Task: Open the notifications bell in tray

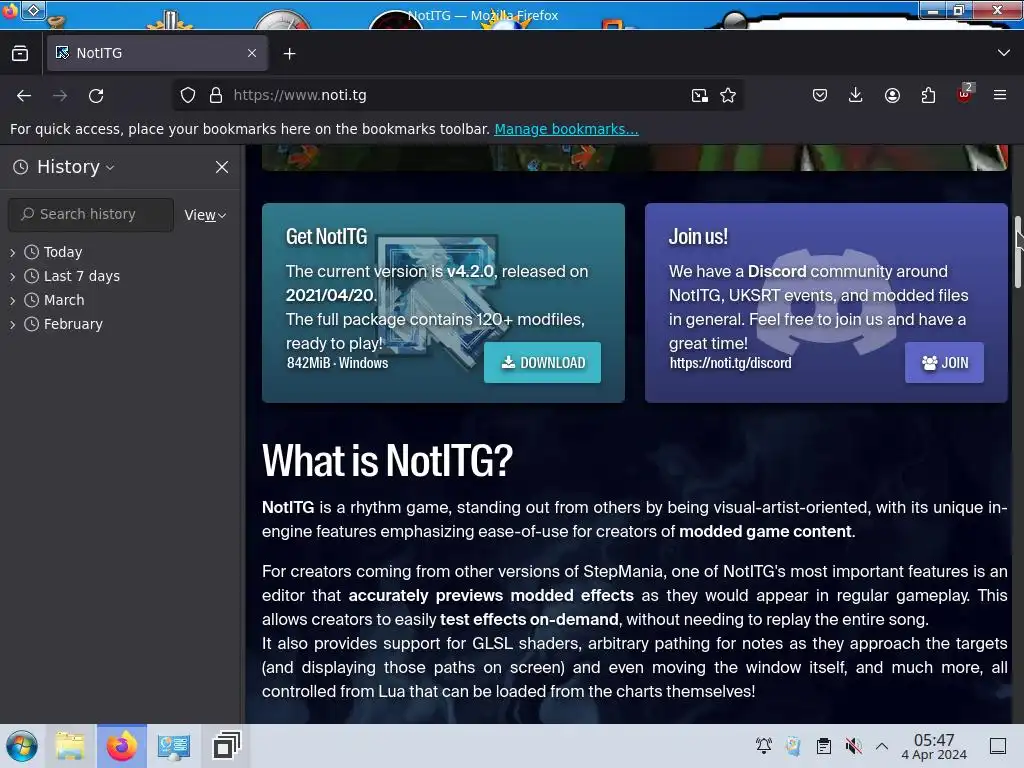Action: [x=763, y=745]
